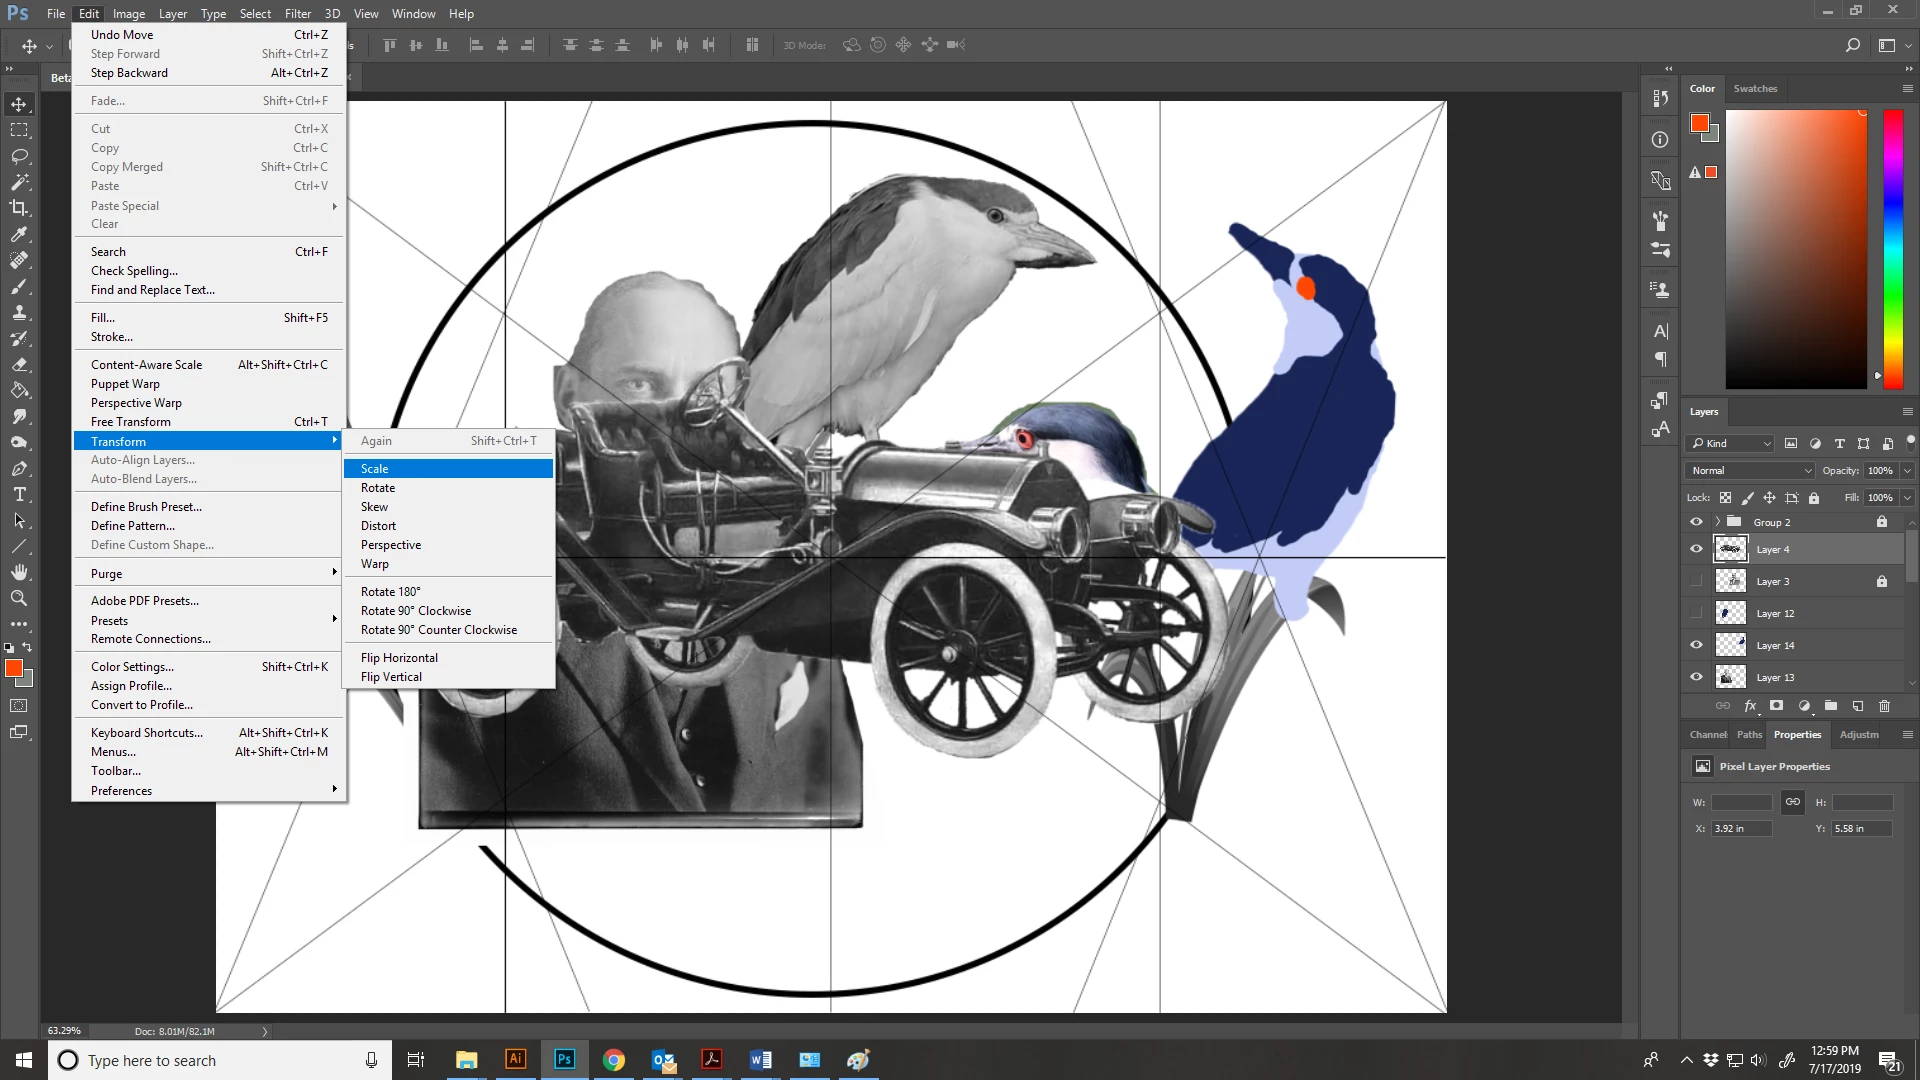
Task: Open the layer filter Kind dropdown
Action: tap(1731, 443)
